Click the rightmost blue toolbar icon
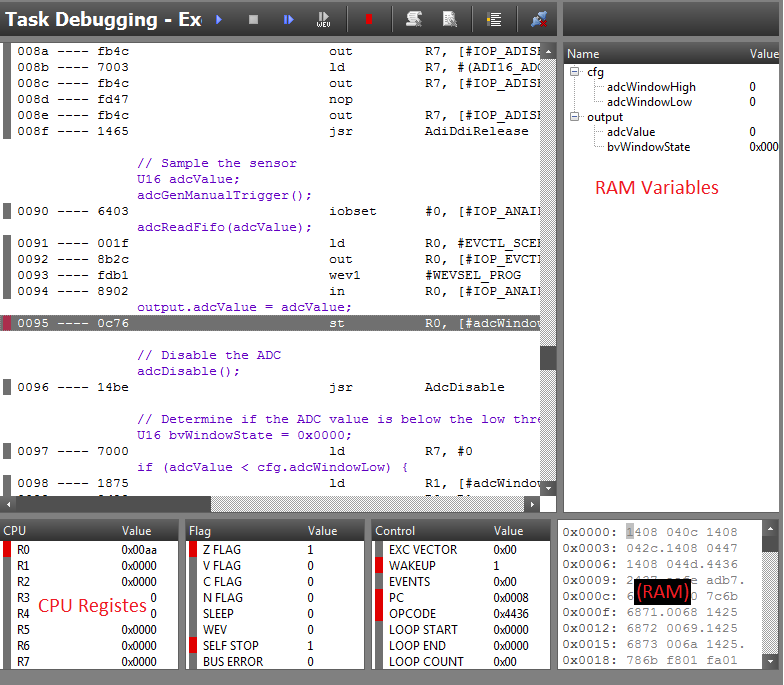This screenshot has width=784, height=685. [539, 19]
